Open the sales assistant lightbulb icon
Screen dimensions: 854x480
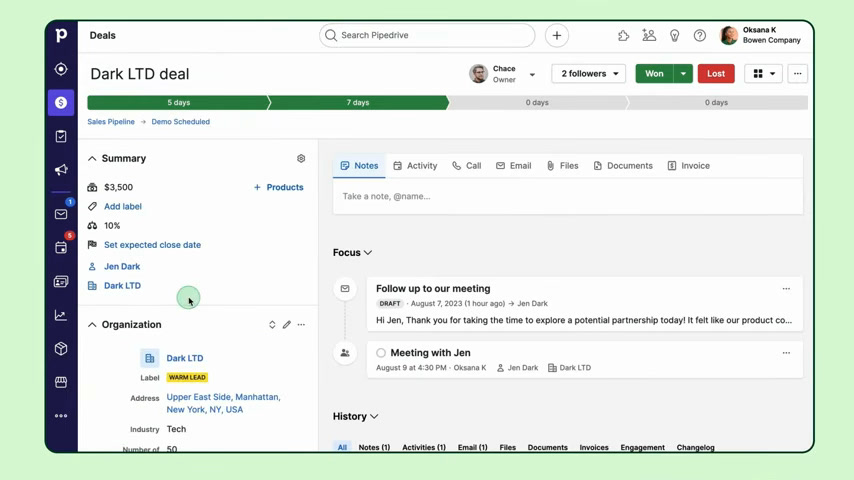[x=674, y=36]
